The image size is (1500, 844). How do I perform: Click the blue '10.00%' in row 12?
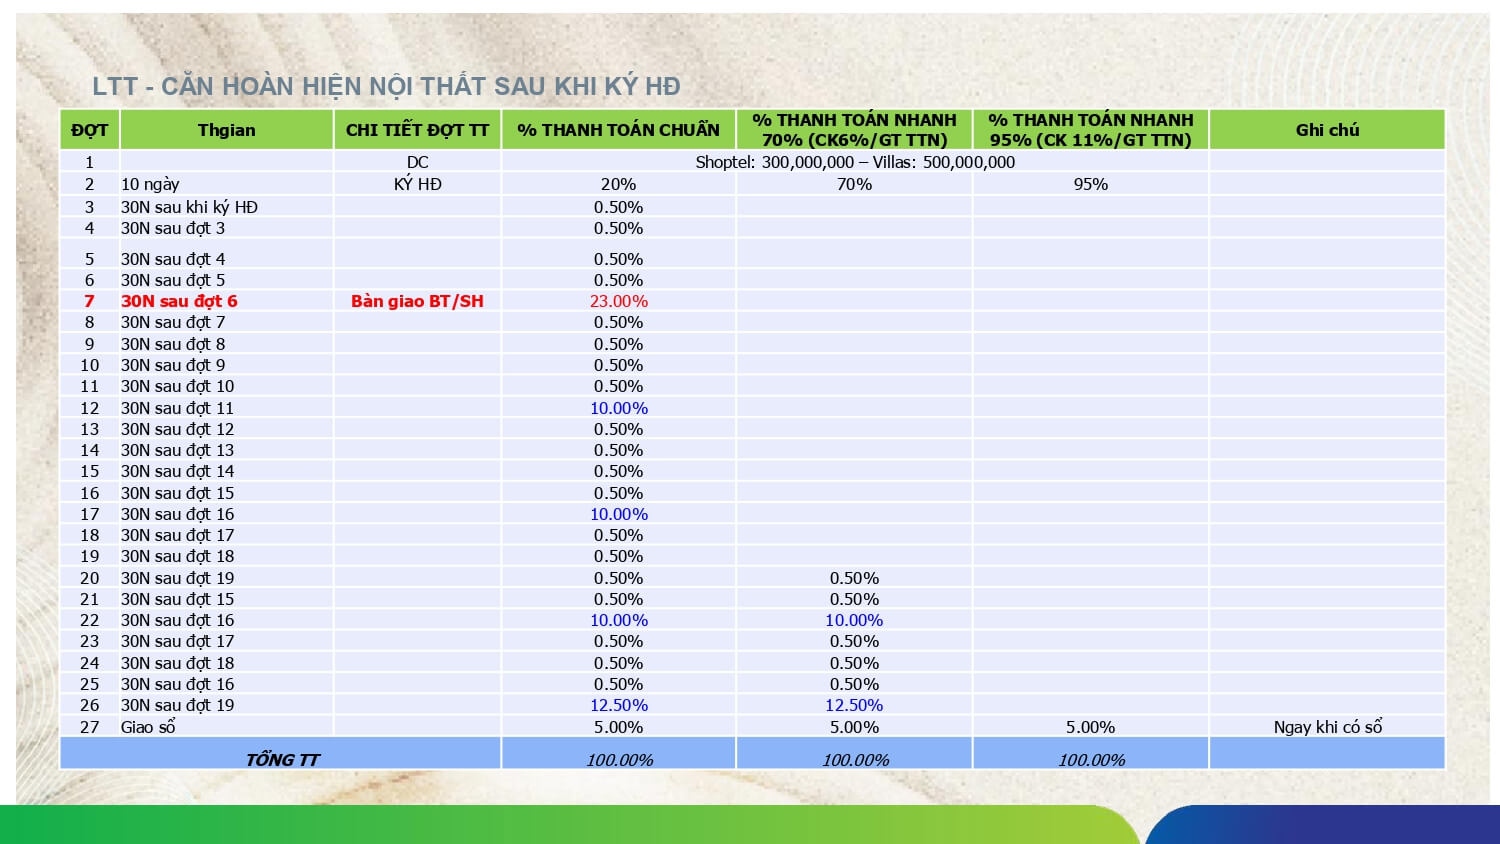click(618, 408)
